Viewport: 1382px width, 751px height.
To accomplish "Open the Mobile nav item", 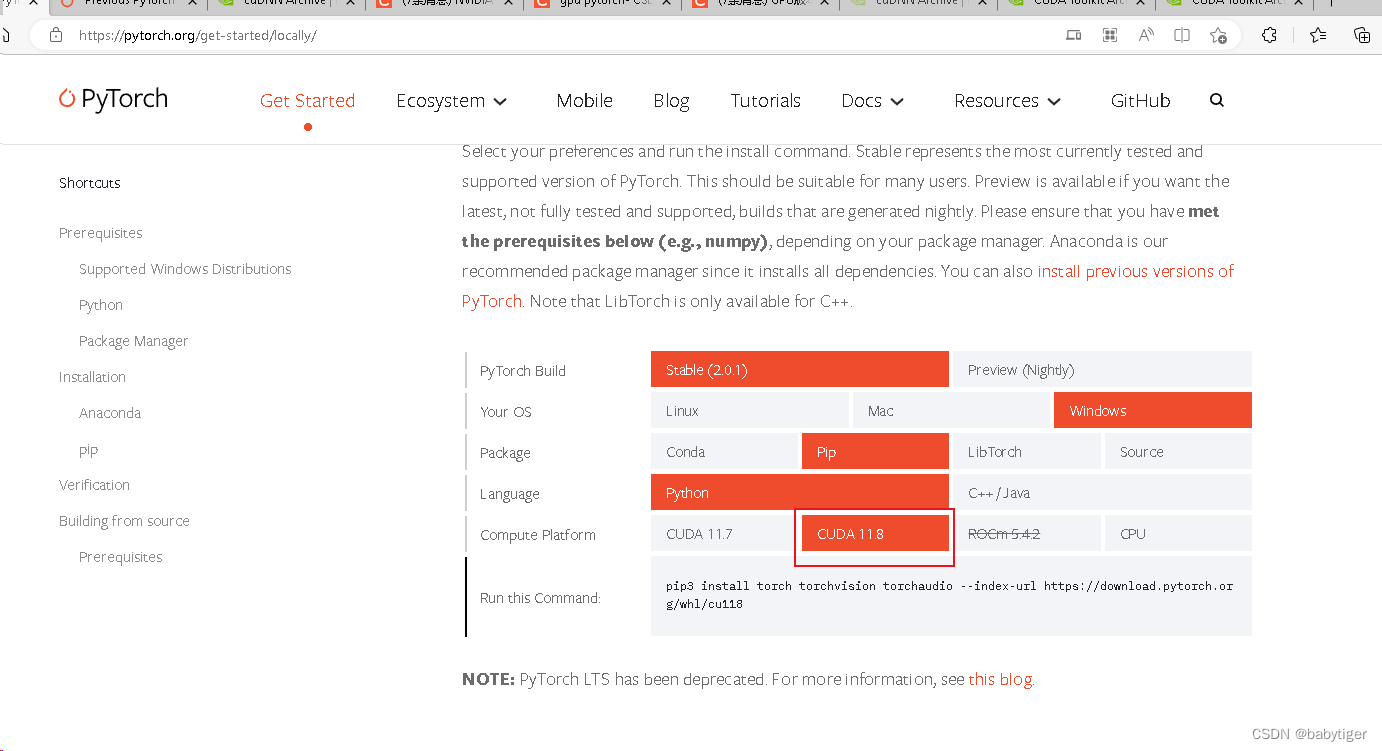I will (584, 100).
